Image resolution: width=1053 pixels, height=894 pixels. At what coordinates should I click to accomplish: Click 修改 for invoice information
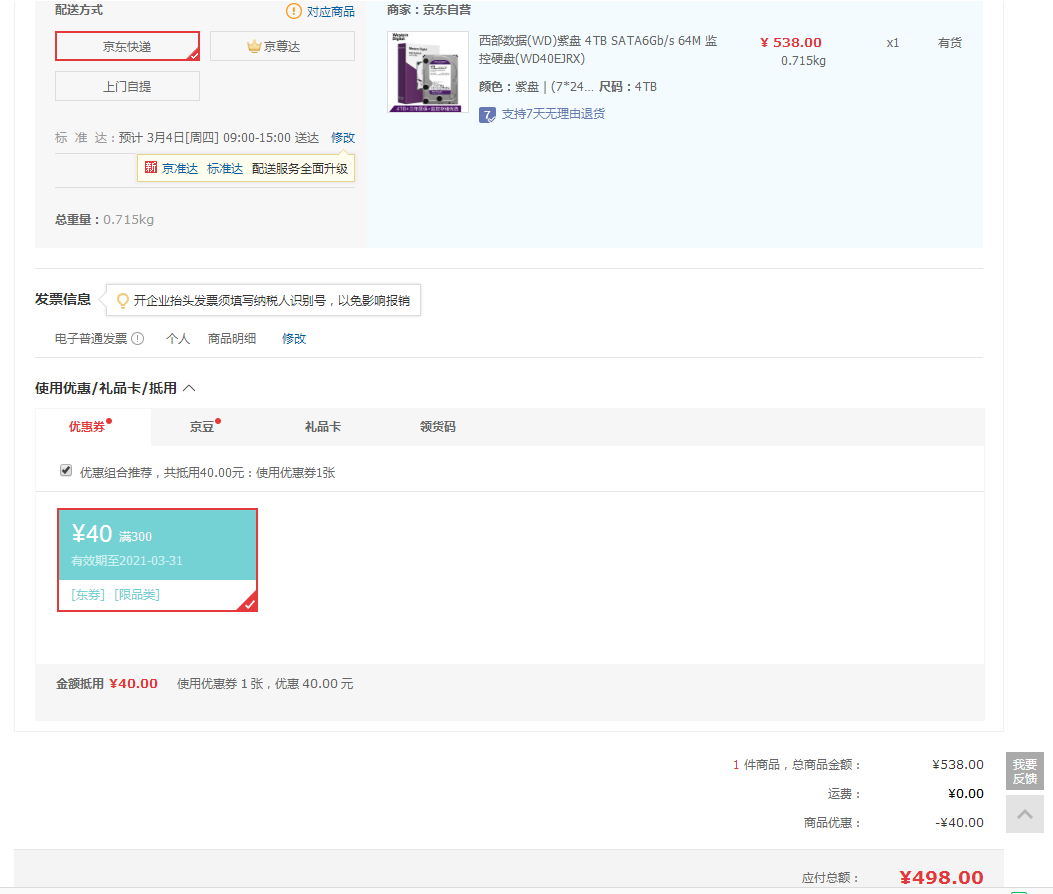pyautogui.click(x=294, y=339)
